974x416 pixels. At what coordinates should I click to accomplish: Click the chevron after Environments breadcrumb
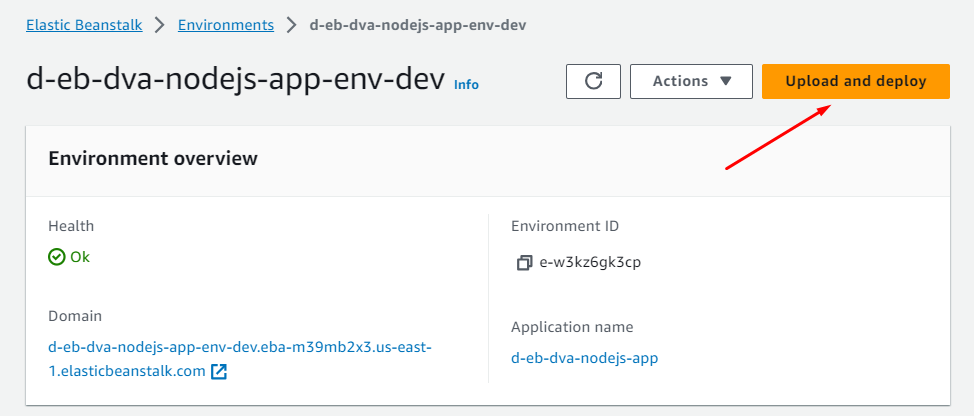(x=291, y=25)
